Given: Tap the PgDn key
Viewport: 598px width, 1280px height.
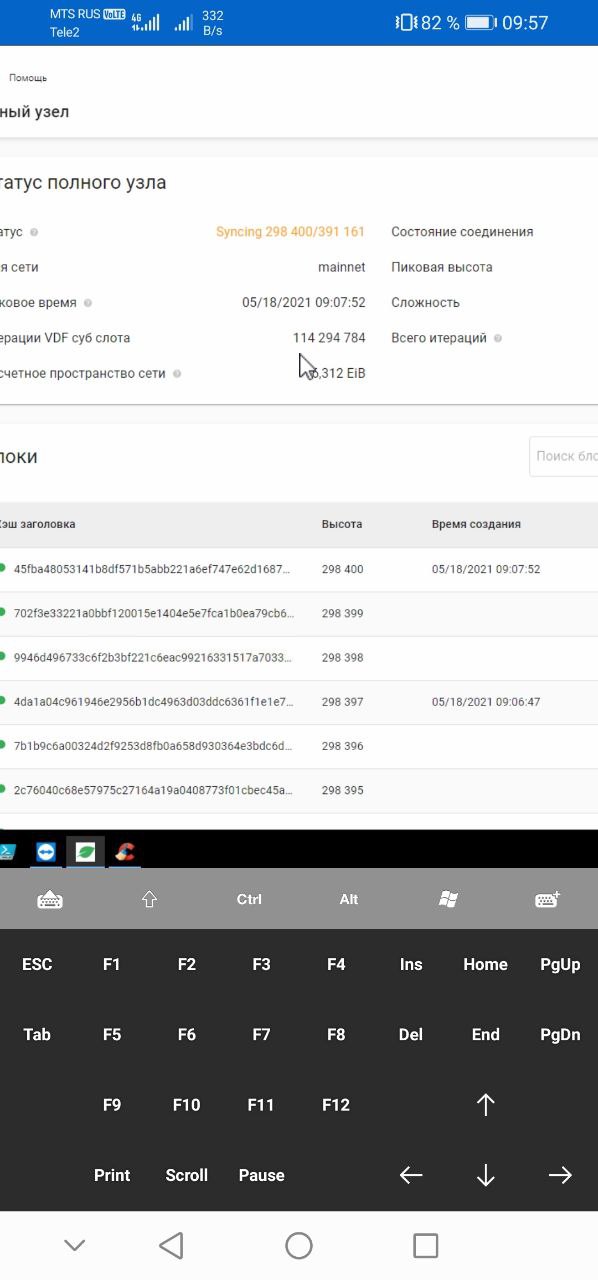Looking at the screenshot, I should [560, 1034].
